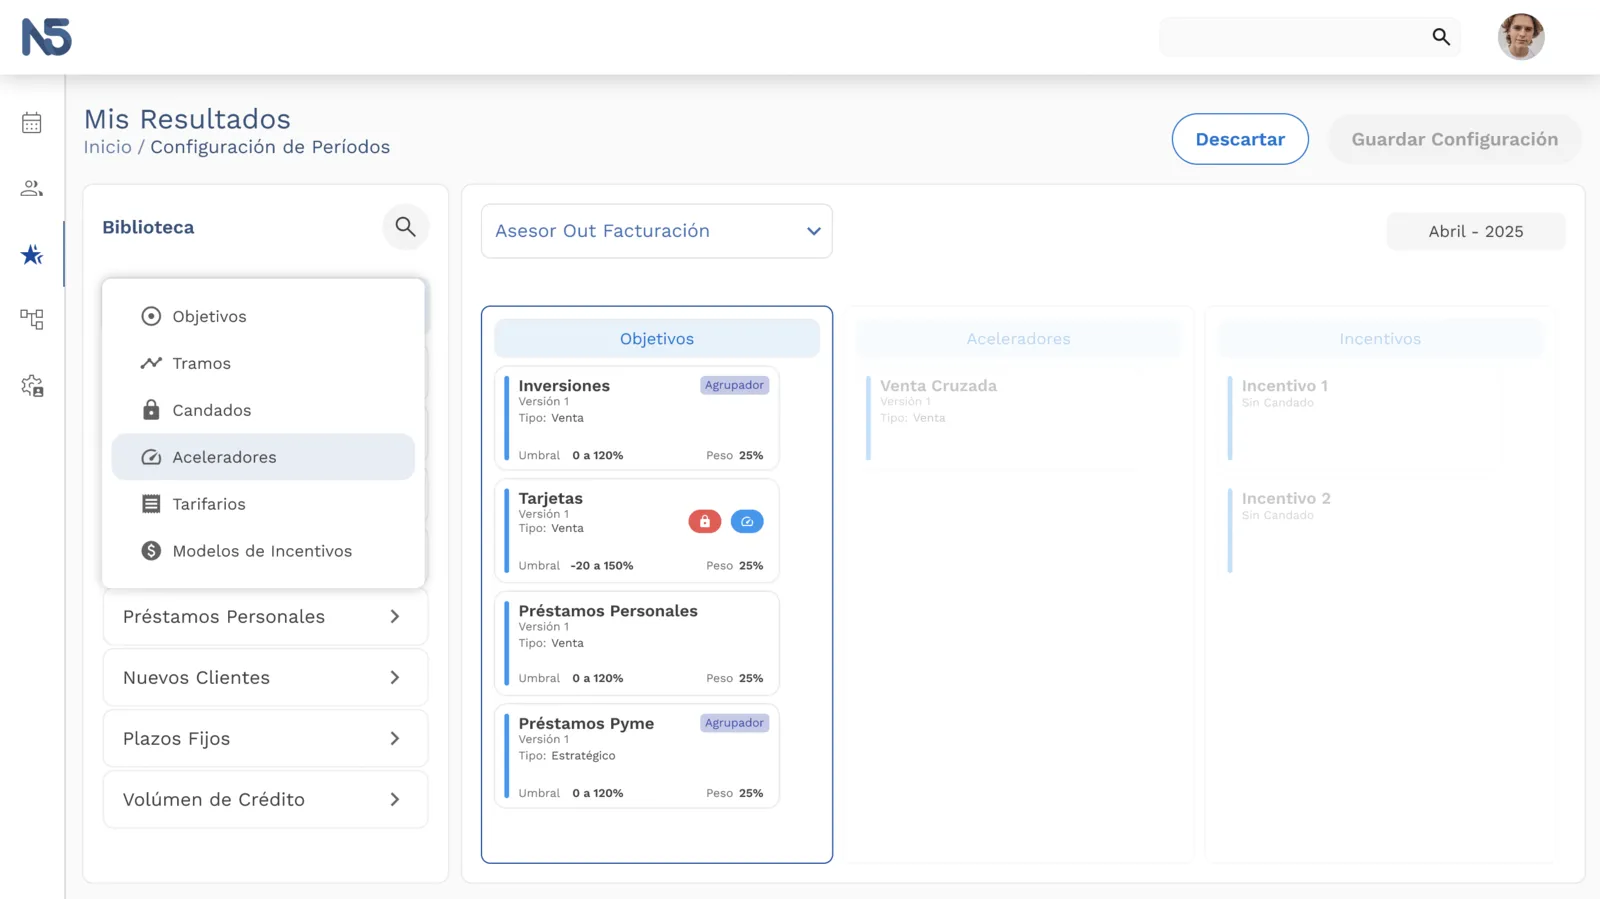
Task: Select Candados menu entry
Action: point(263,410)
